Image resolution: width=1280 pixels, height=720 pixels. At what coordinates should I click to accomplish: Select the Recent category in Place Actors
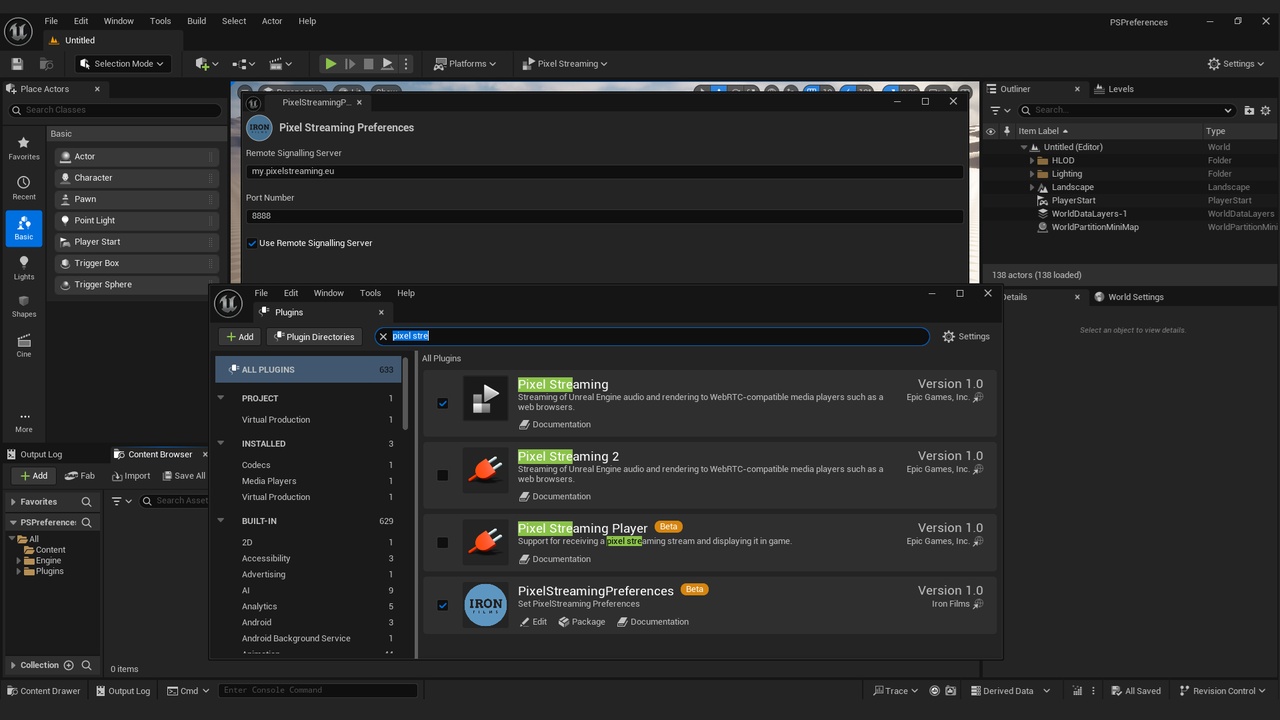click(x=24, y=188)
